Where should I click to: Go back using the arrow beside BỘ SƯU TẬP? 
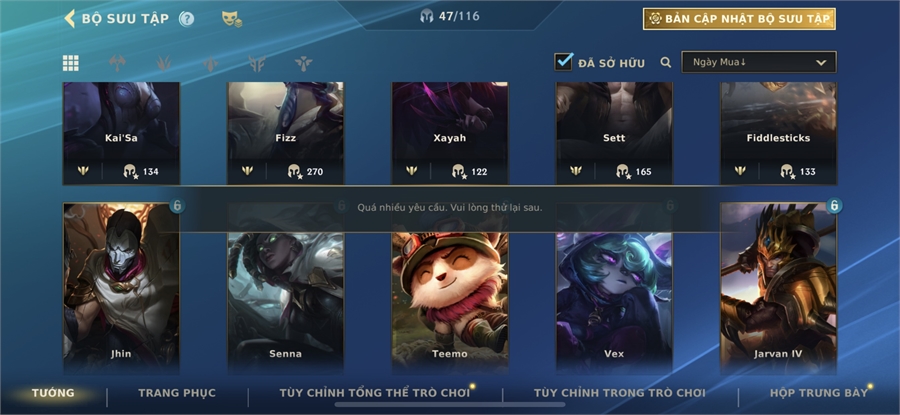69,18
